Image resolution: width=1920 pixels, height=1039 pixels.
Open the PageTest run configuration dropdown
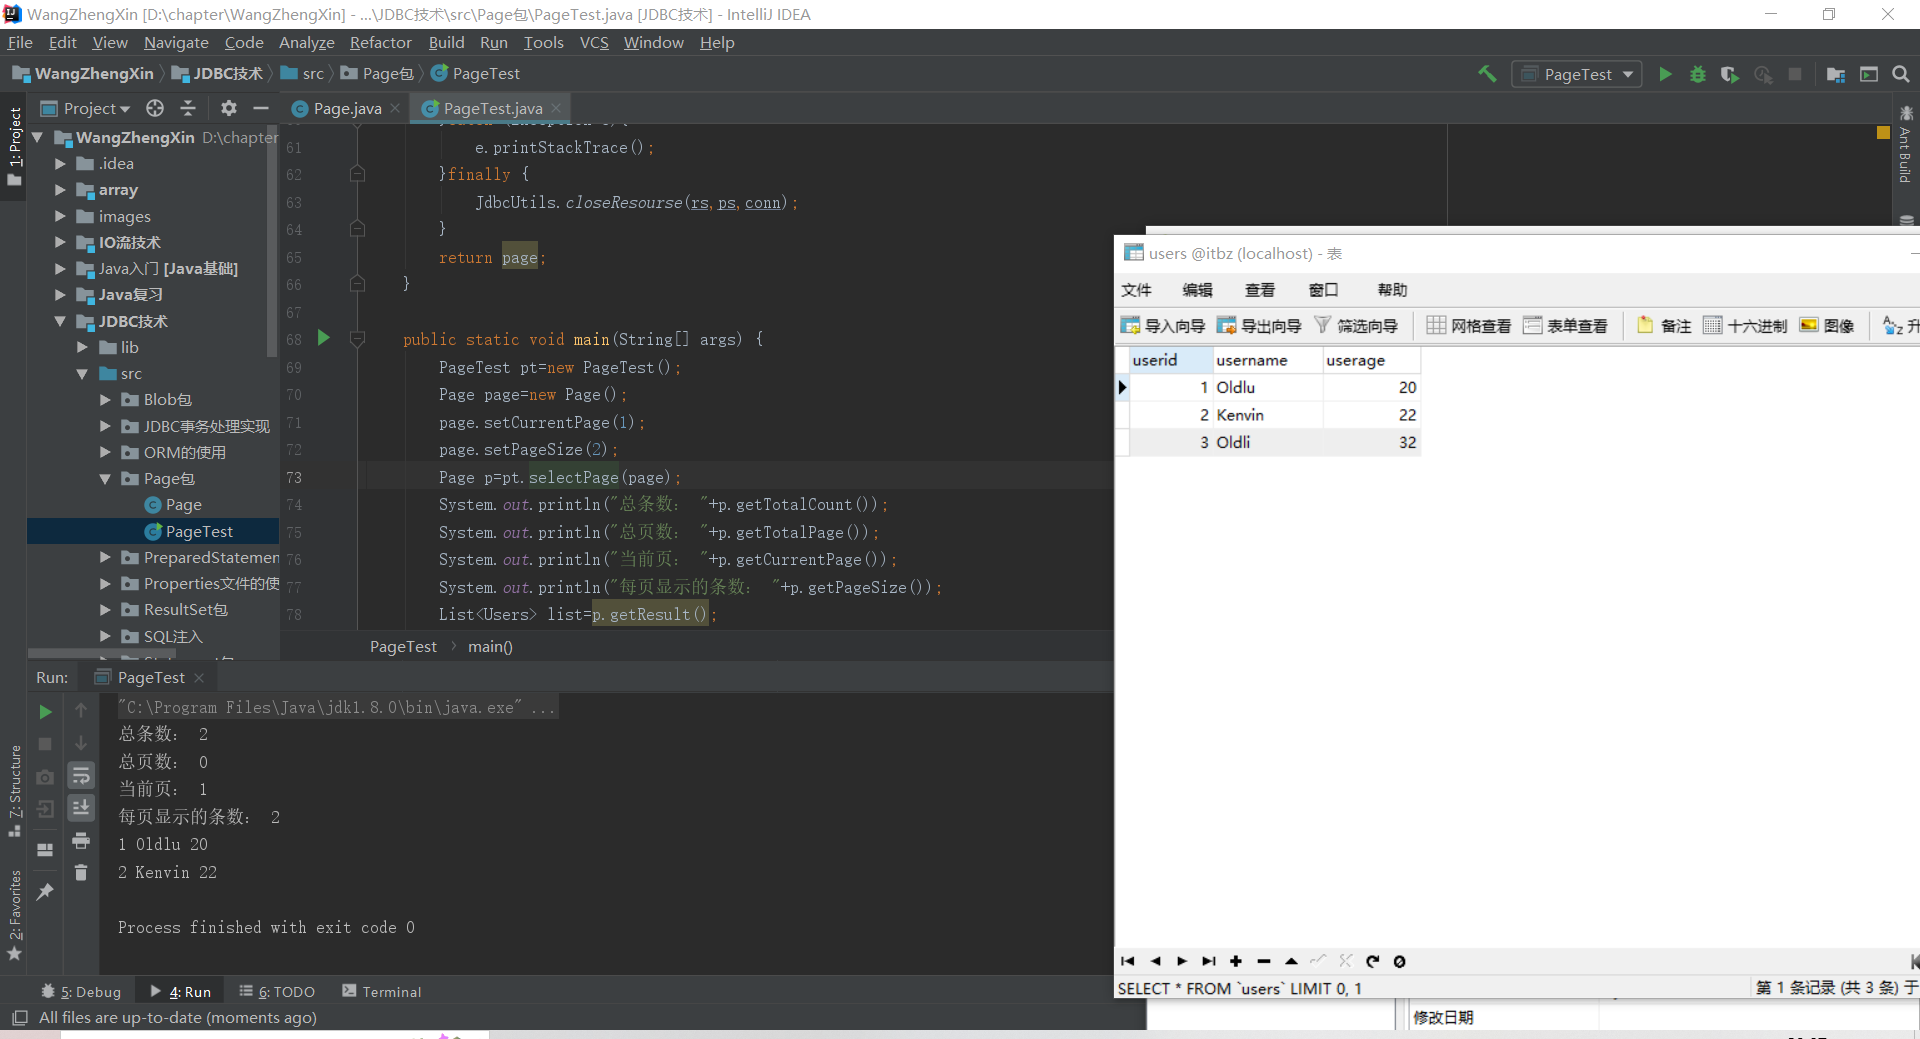point(1577,74)
